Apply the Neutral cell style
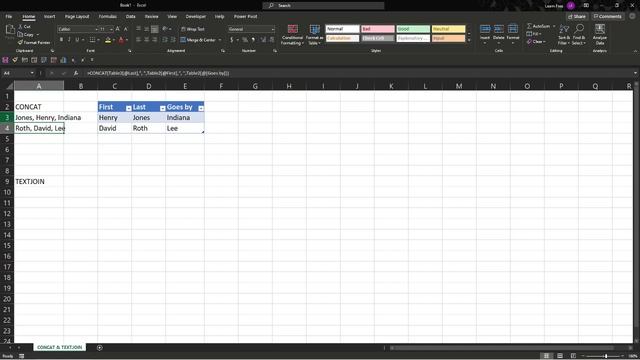The image size is (640, 360). (x=449, y=29)
